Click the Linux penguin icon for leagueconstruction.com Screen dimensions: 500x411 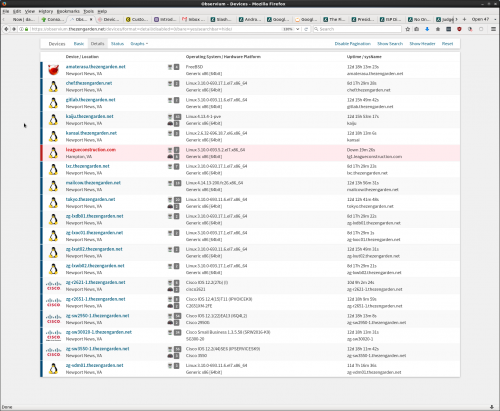point(53,153)
